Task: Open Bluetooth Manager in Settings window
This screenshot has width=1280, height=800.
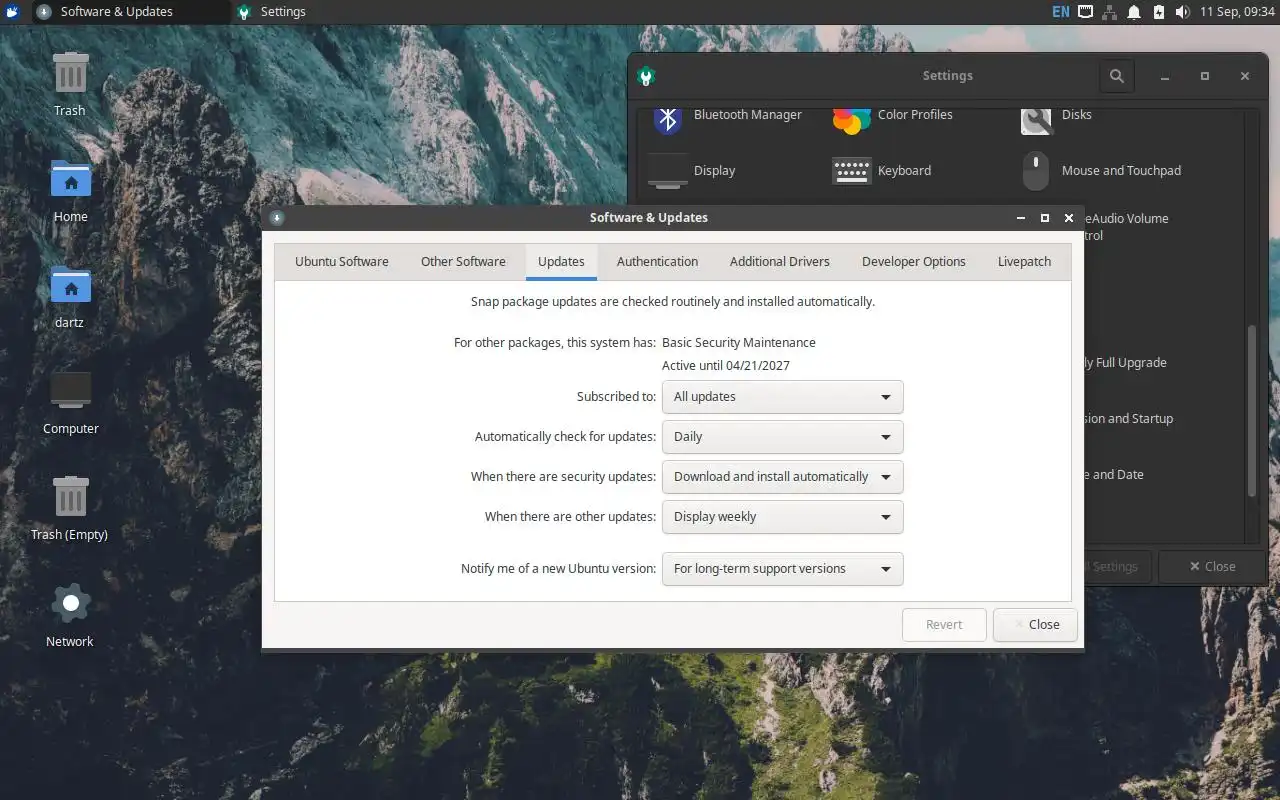Action: [727, 117]
